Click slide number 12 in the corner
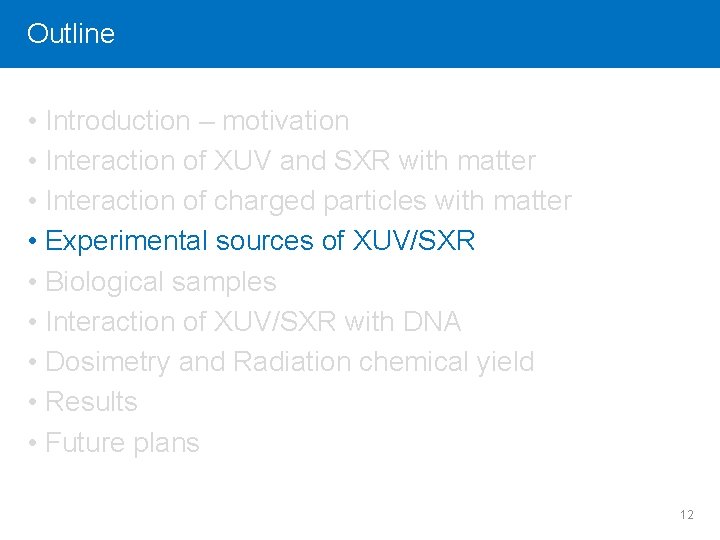The height and width of the screenshot is (540, 720). pyautogui.click(x=686, y=515)
